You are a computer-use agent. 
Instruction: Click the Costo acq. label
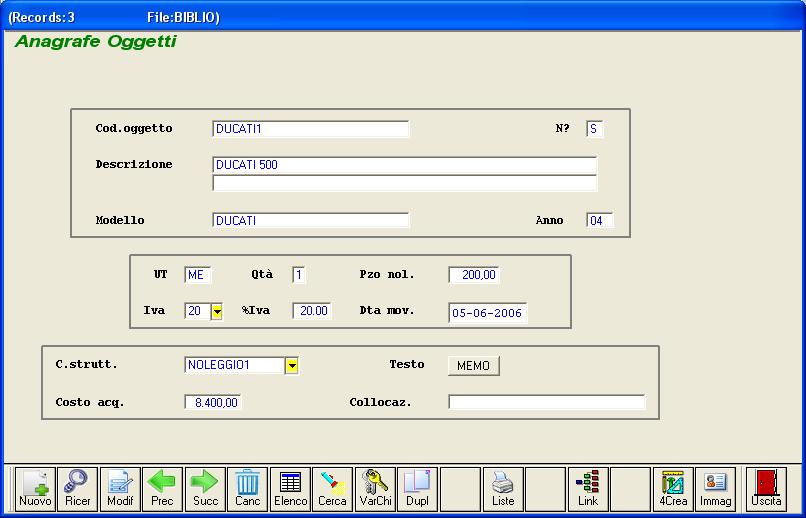pos(90,402)
